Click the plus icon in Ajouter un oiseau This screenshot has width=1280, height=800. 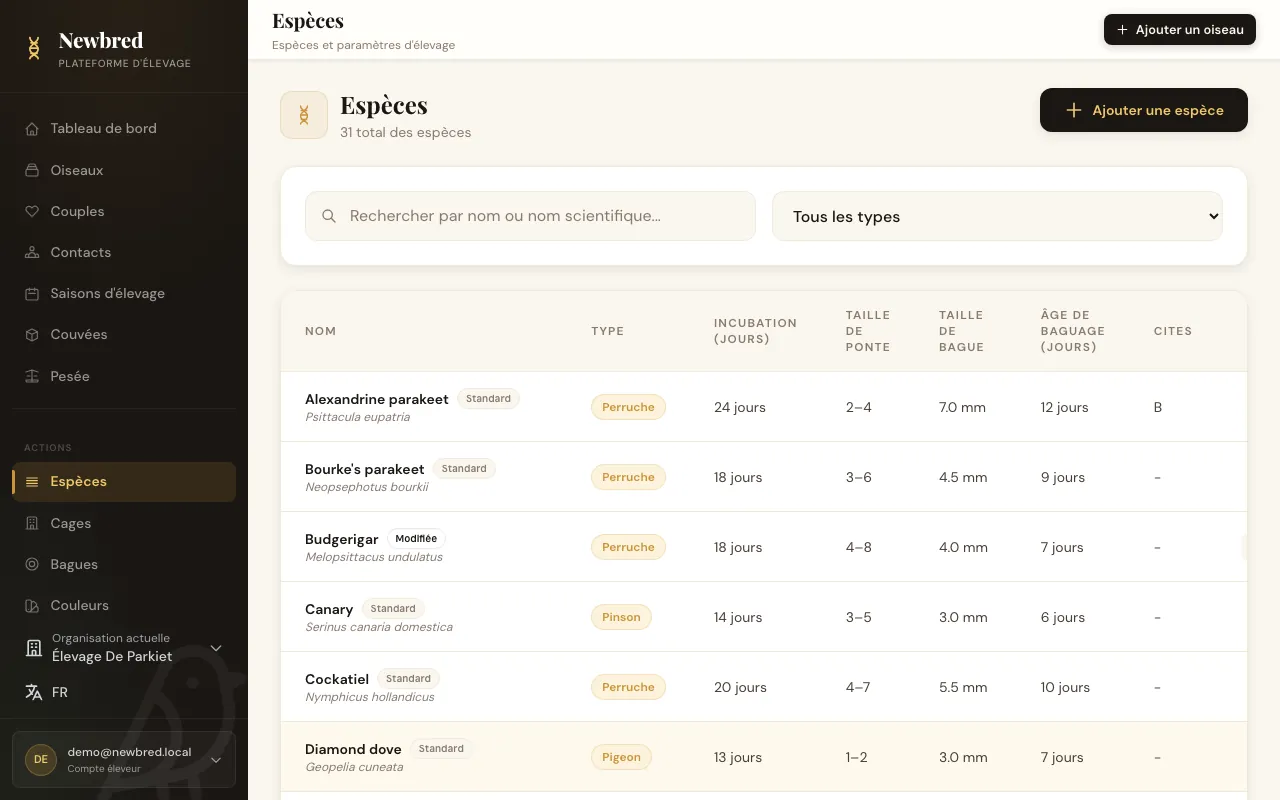[1122, 30]
